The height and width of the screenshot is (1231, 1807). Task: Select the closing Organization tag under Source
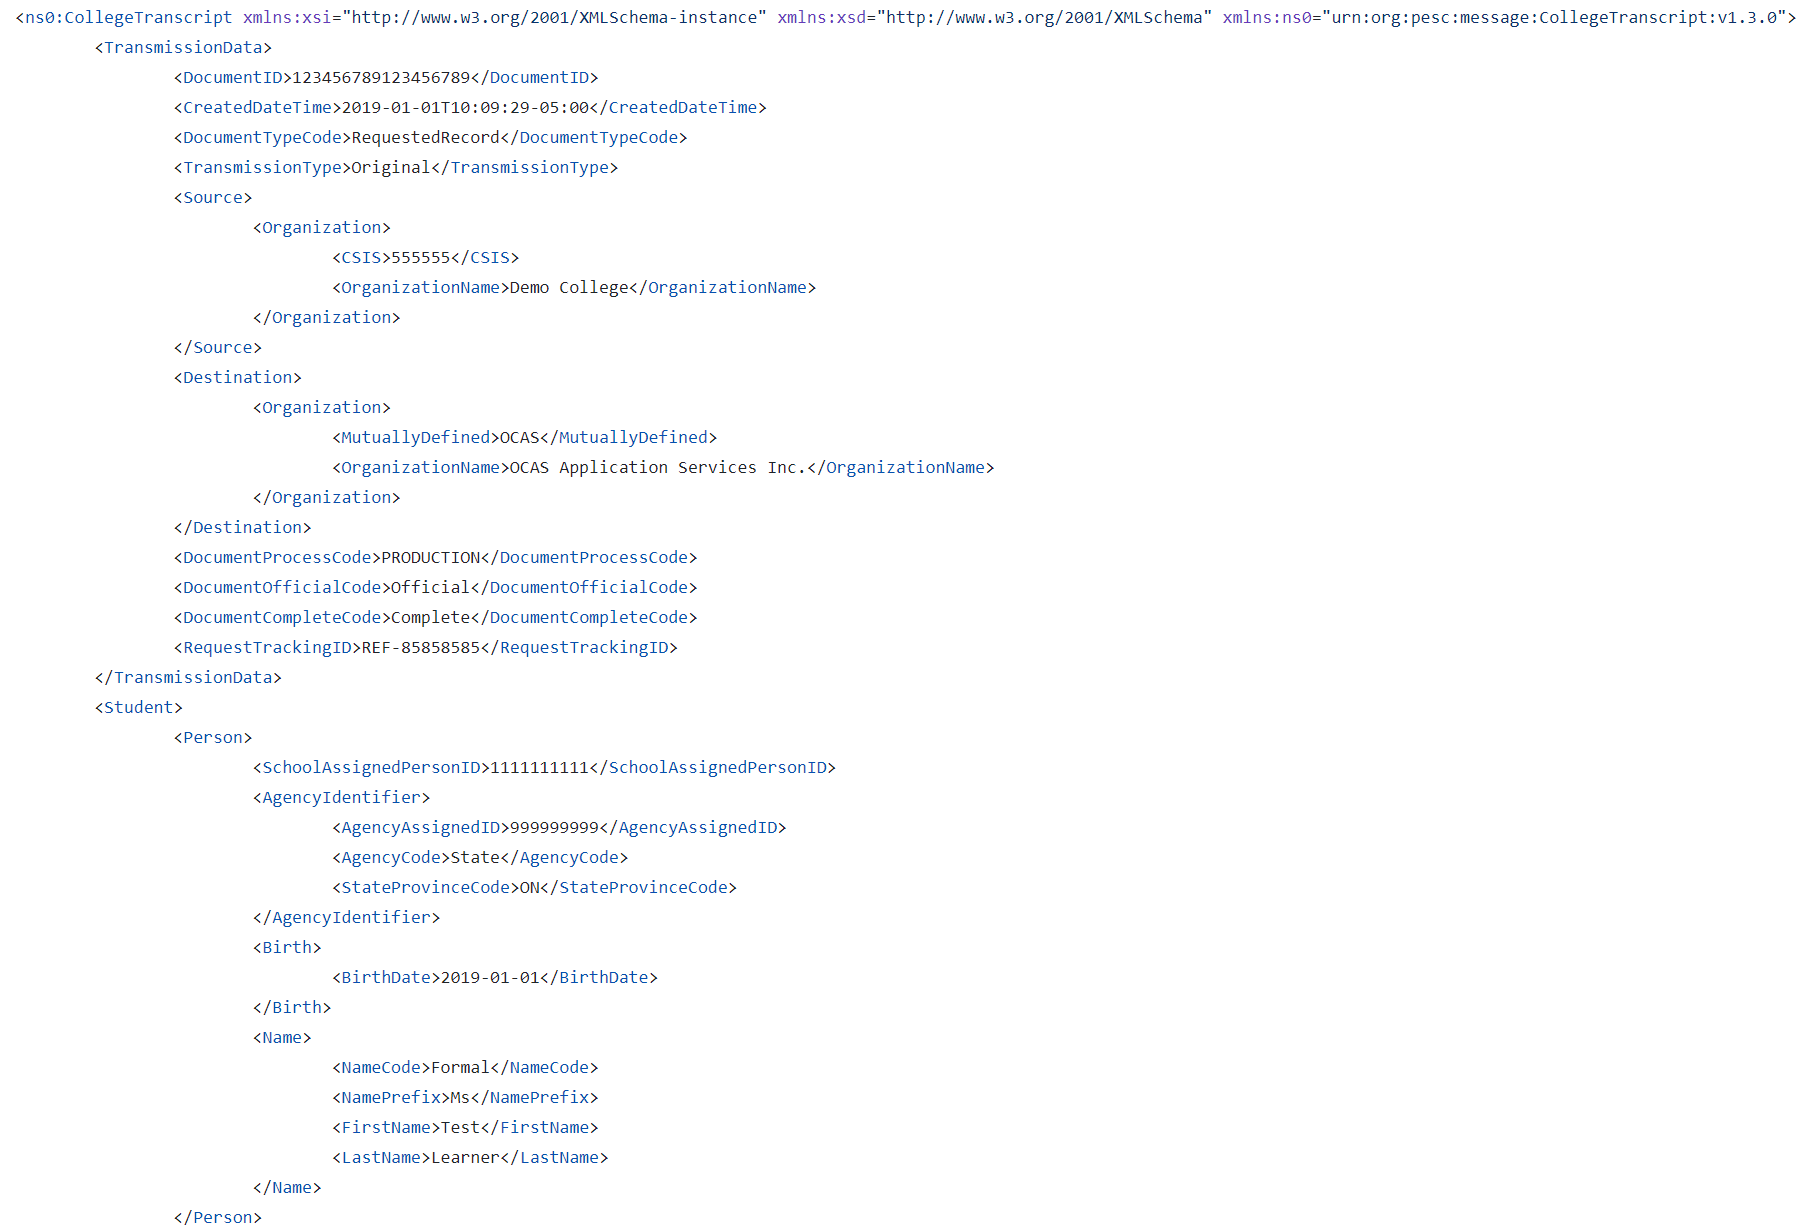pyautogui.click(x=327, y=317)
